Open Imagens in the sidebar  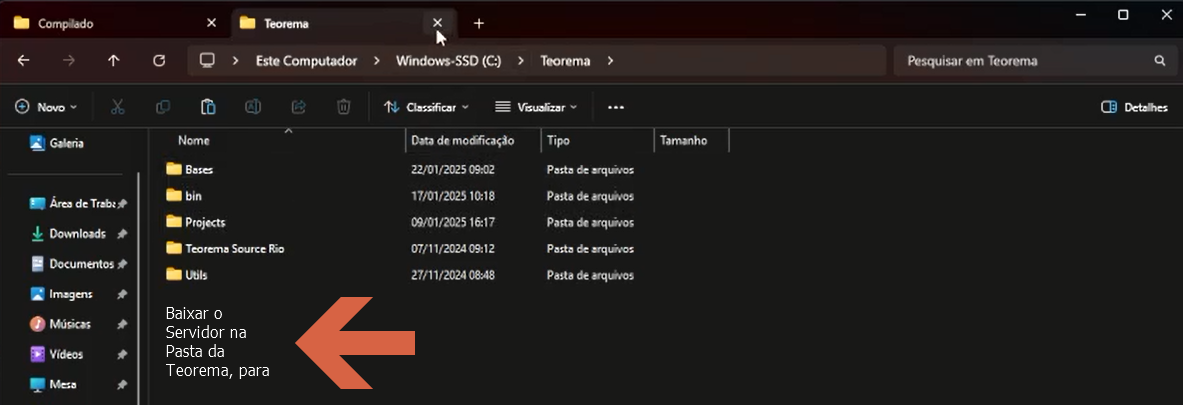pyautogui.click(x=61, y=294)
